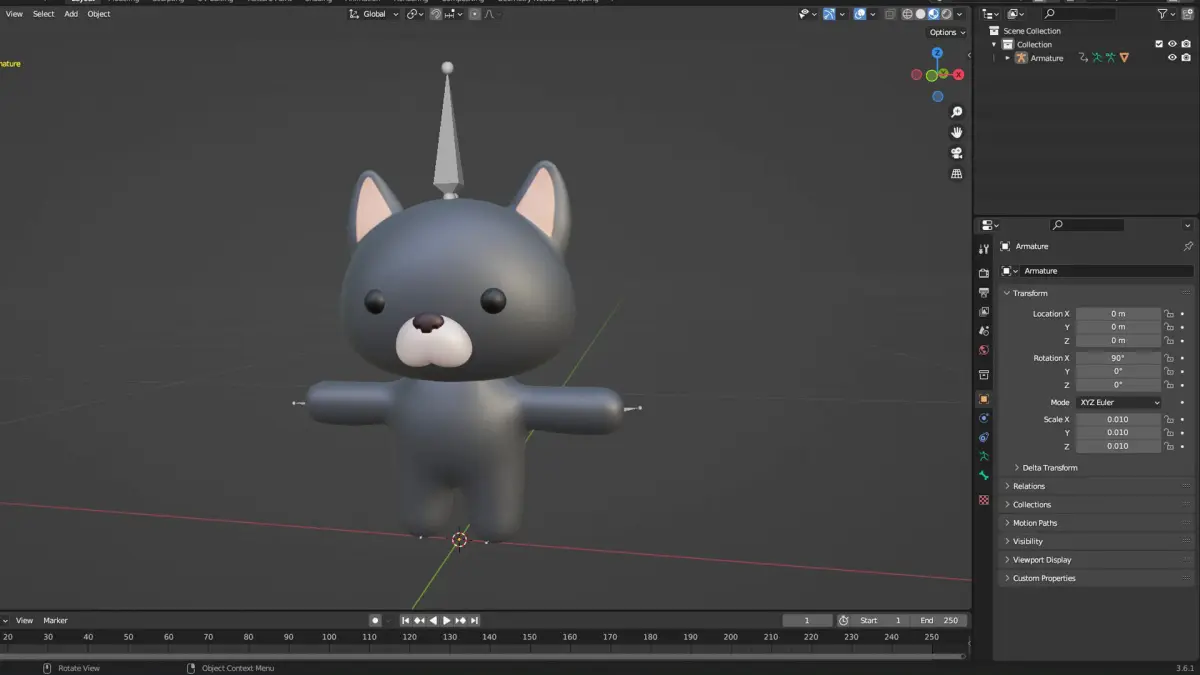The height and width of the screenshot is (675, 1200).
Task: Open the viewport View menu
Action: click(14, 14)
